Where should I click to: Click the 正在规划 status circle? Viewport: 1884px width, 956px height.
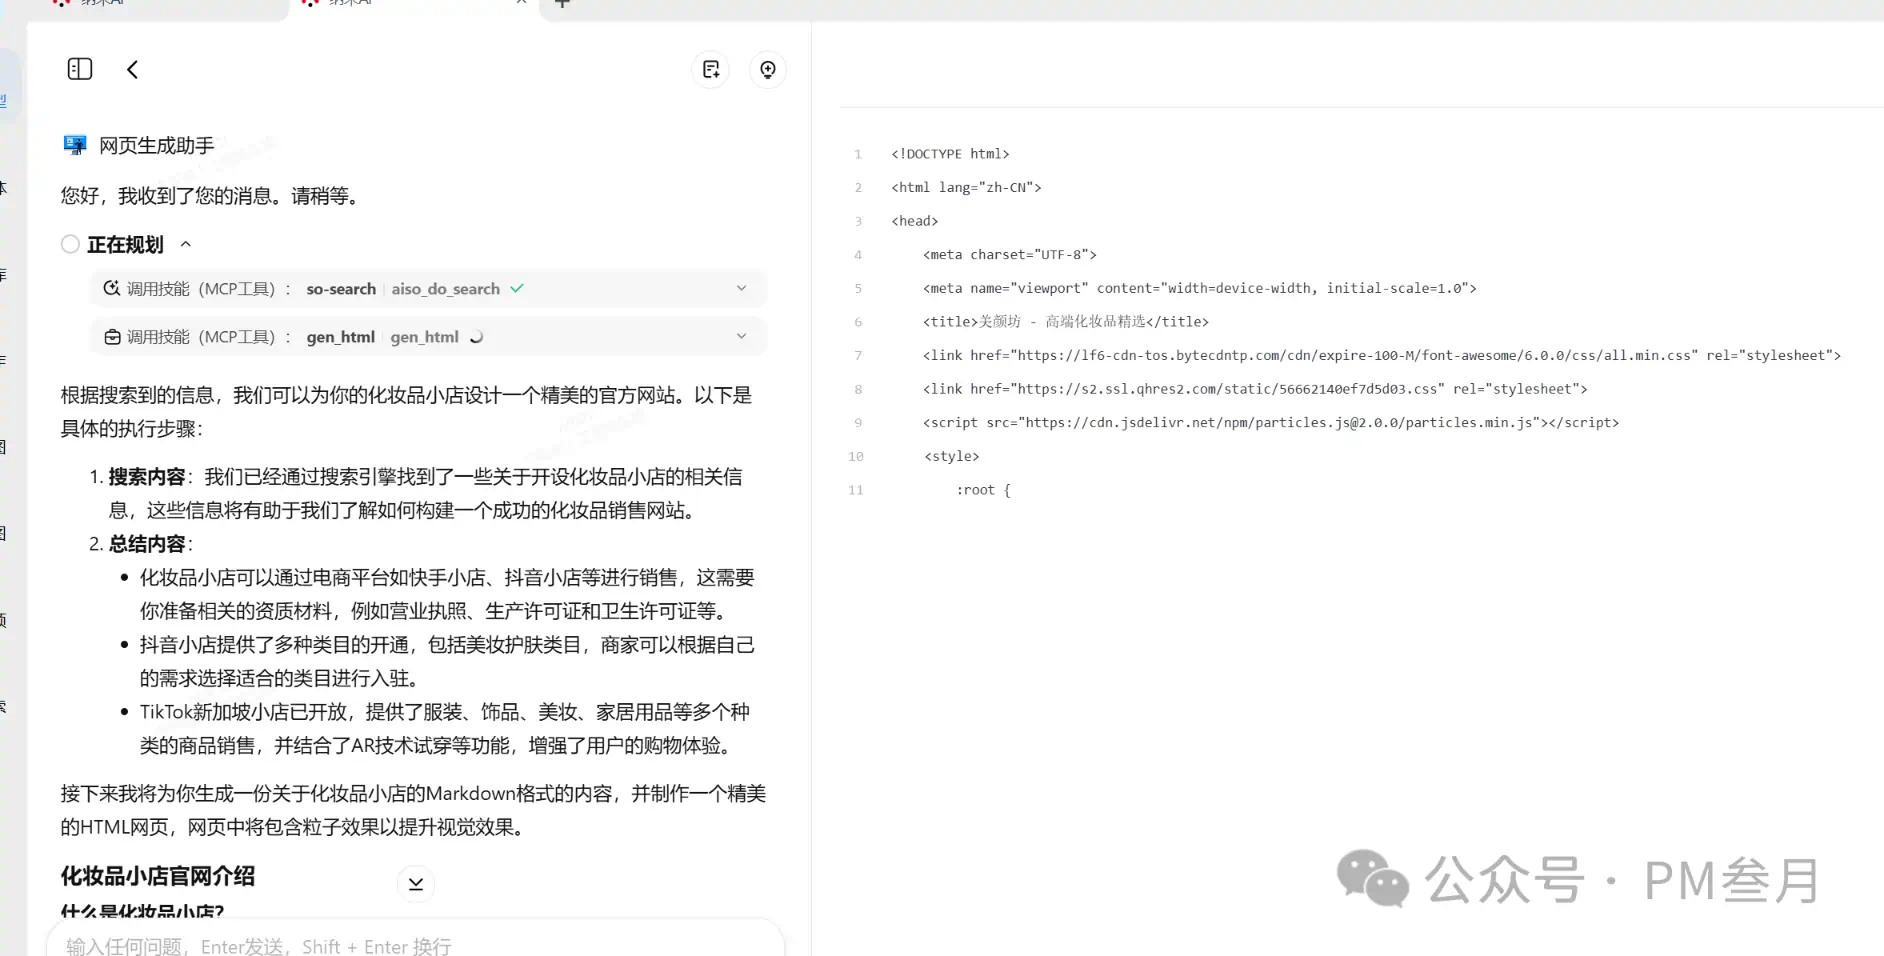pyautogui.click(x=70, y=244)
